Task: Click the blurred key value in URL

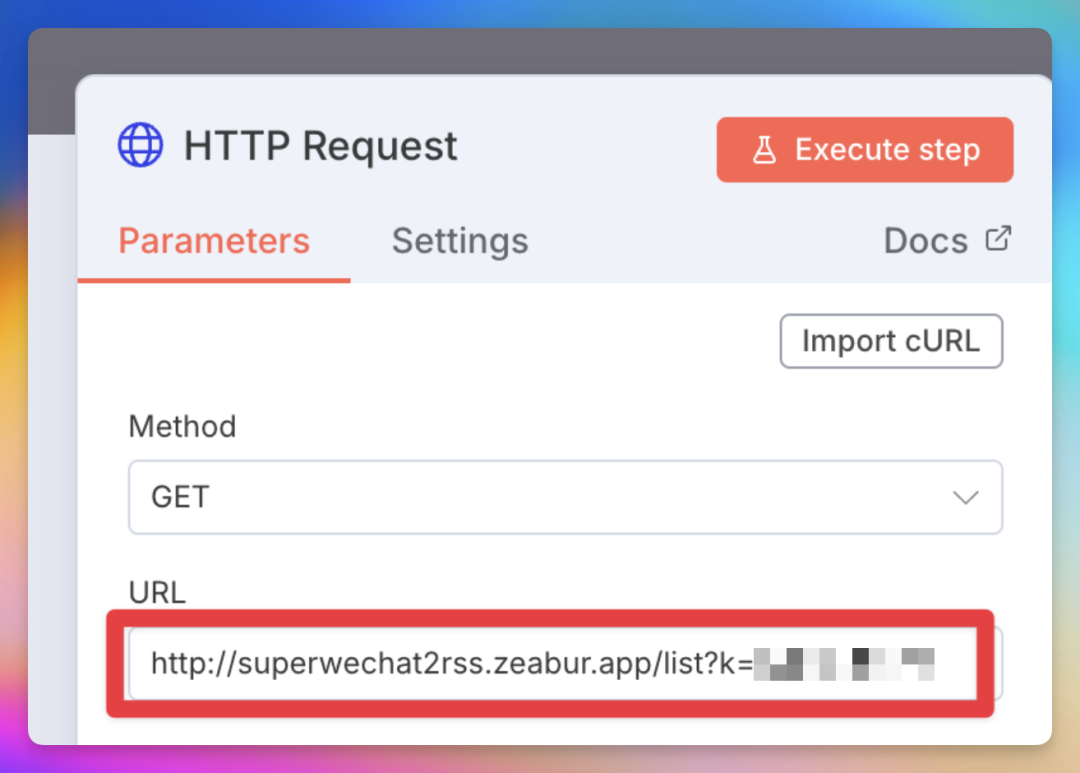Action: (x=844, y=663)
